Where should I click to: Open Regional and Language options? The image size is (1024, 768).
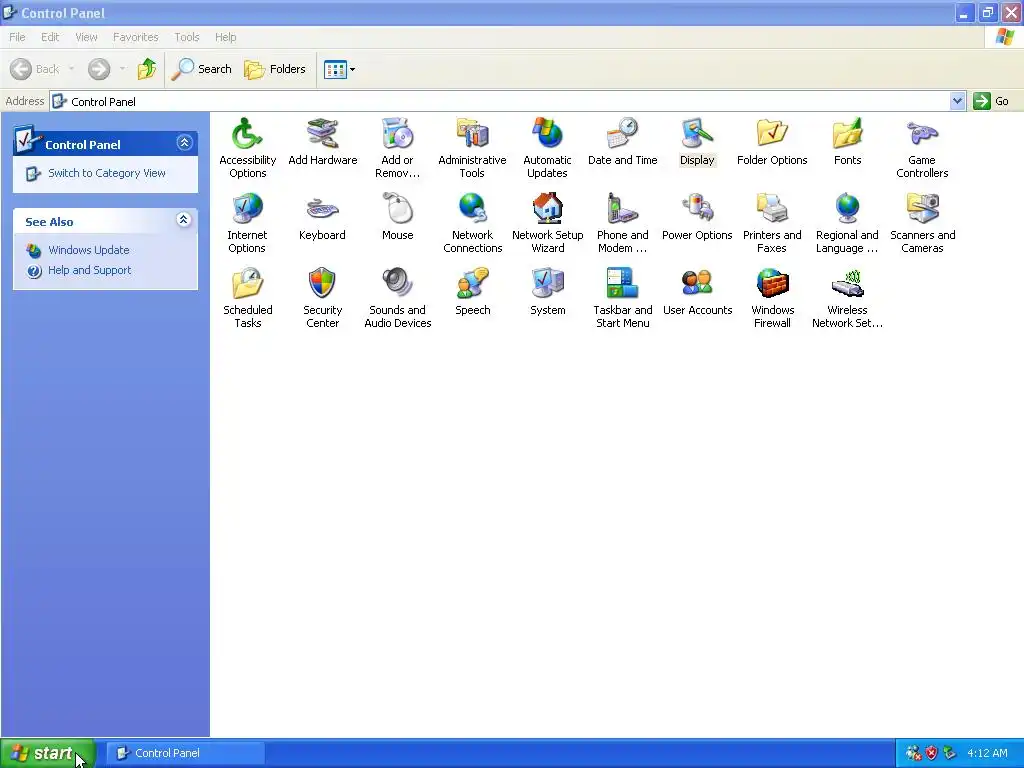click(847, 223)
